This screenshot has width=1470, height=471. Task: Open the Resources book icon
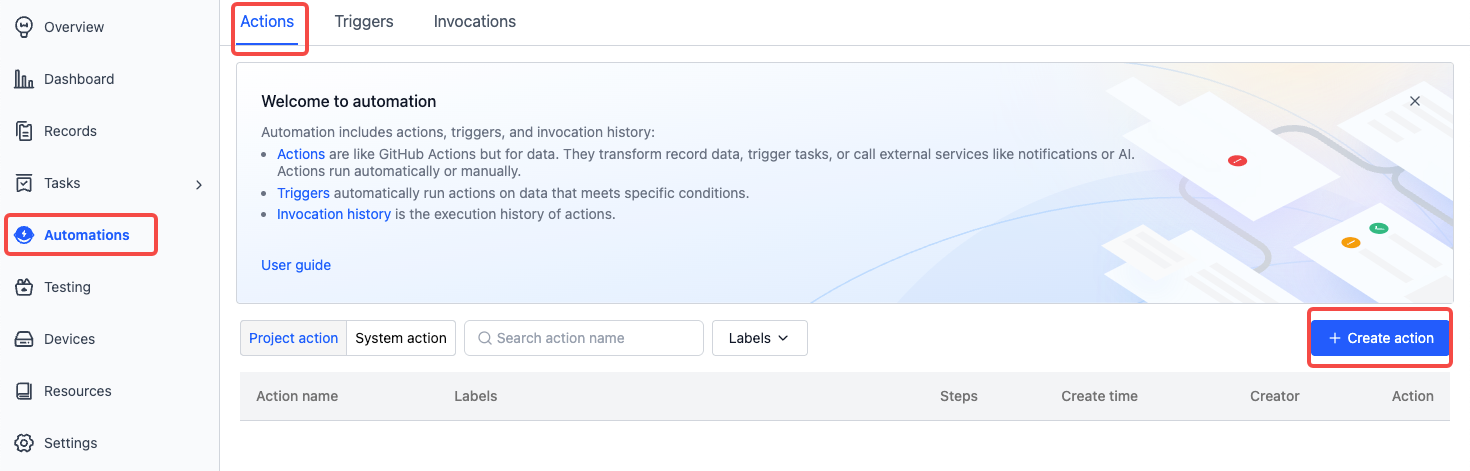25,391
